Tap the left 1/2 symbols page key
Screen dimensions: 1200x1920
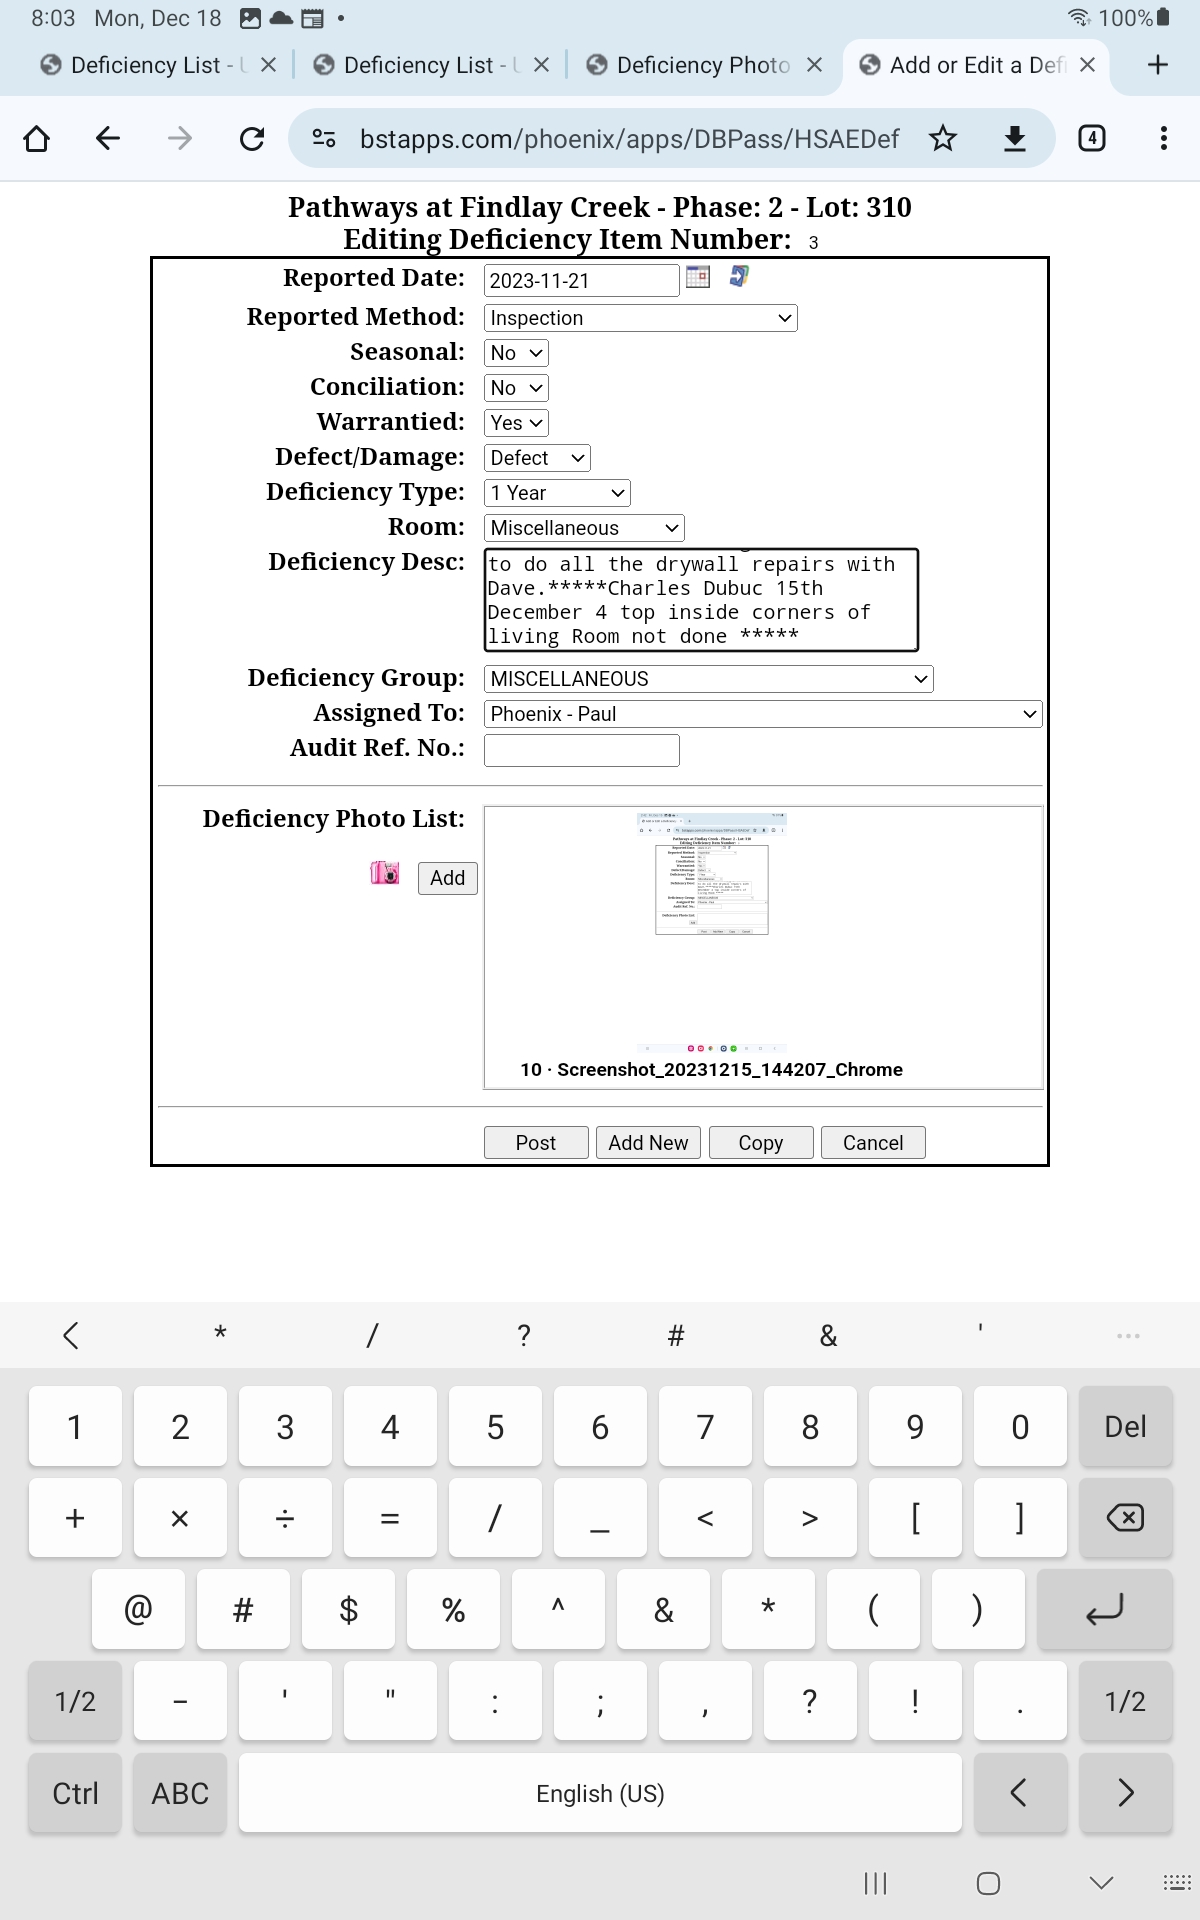coord(75,1701)
